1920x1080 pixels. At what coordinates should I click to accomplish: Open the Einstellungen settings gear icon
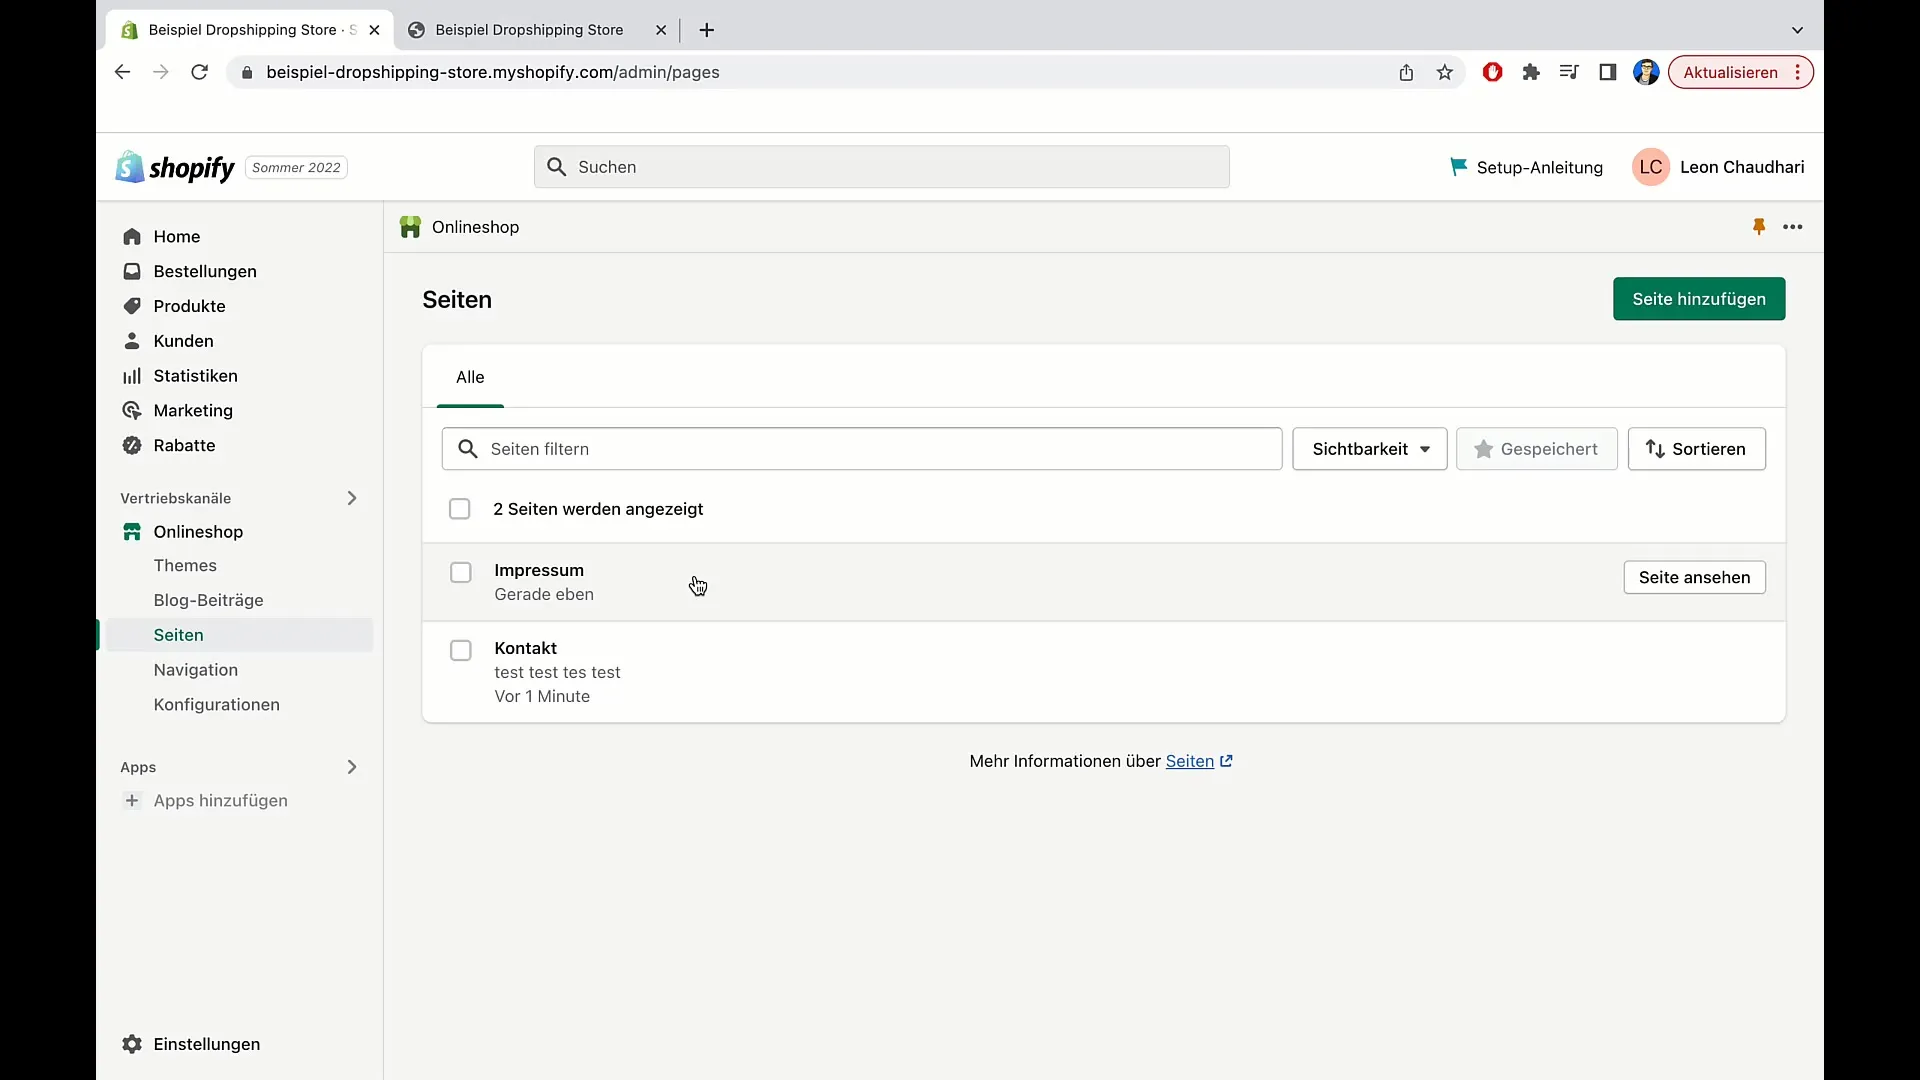pos(131,1044)
